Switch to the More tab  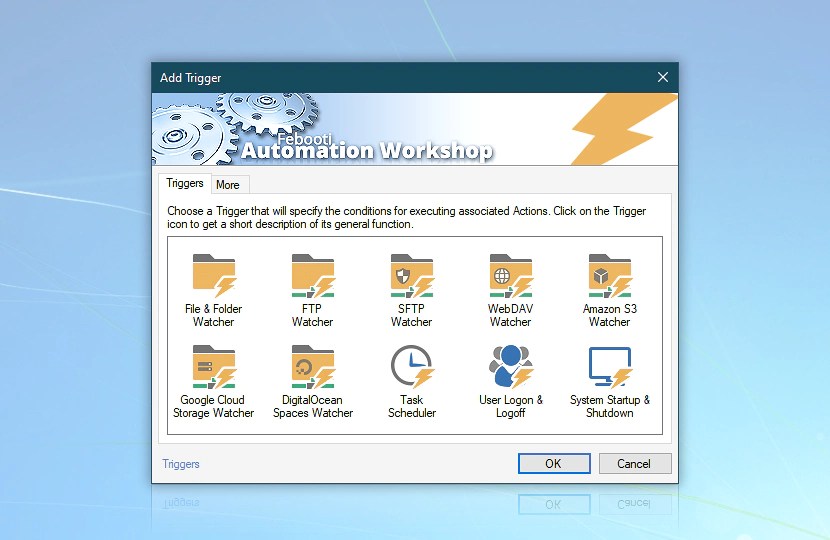228,185
